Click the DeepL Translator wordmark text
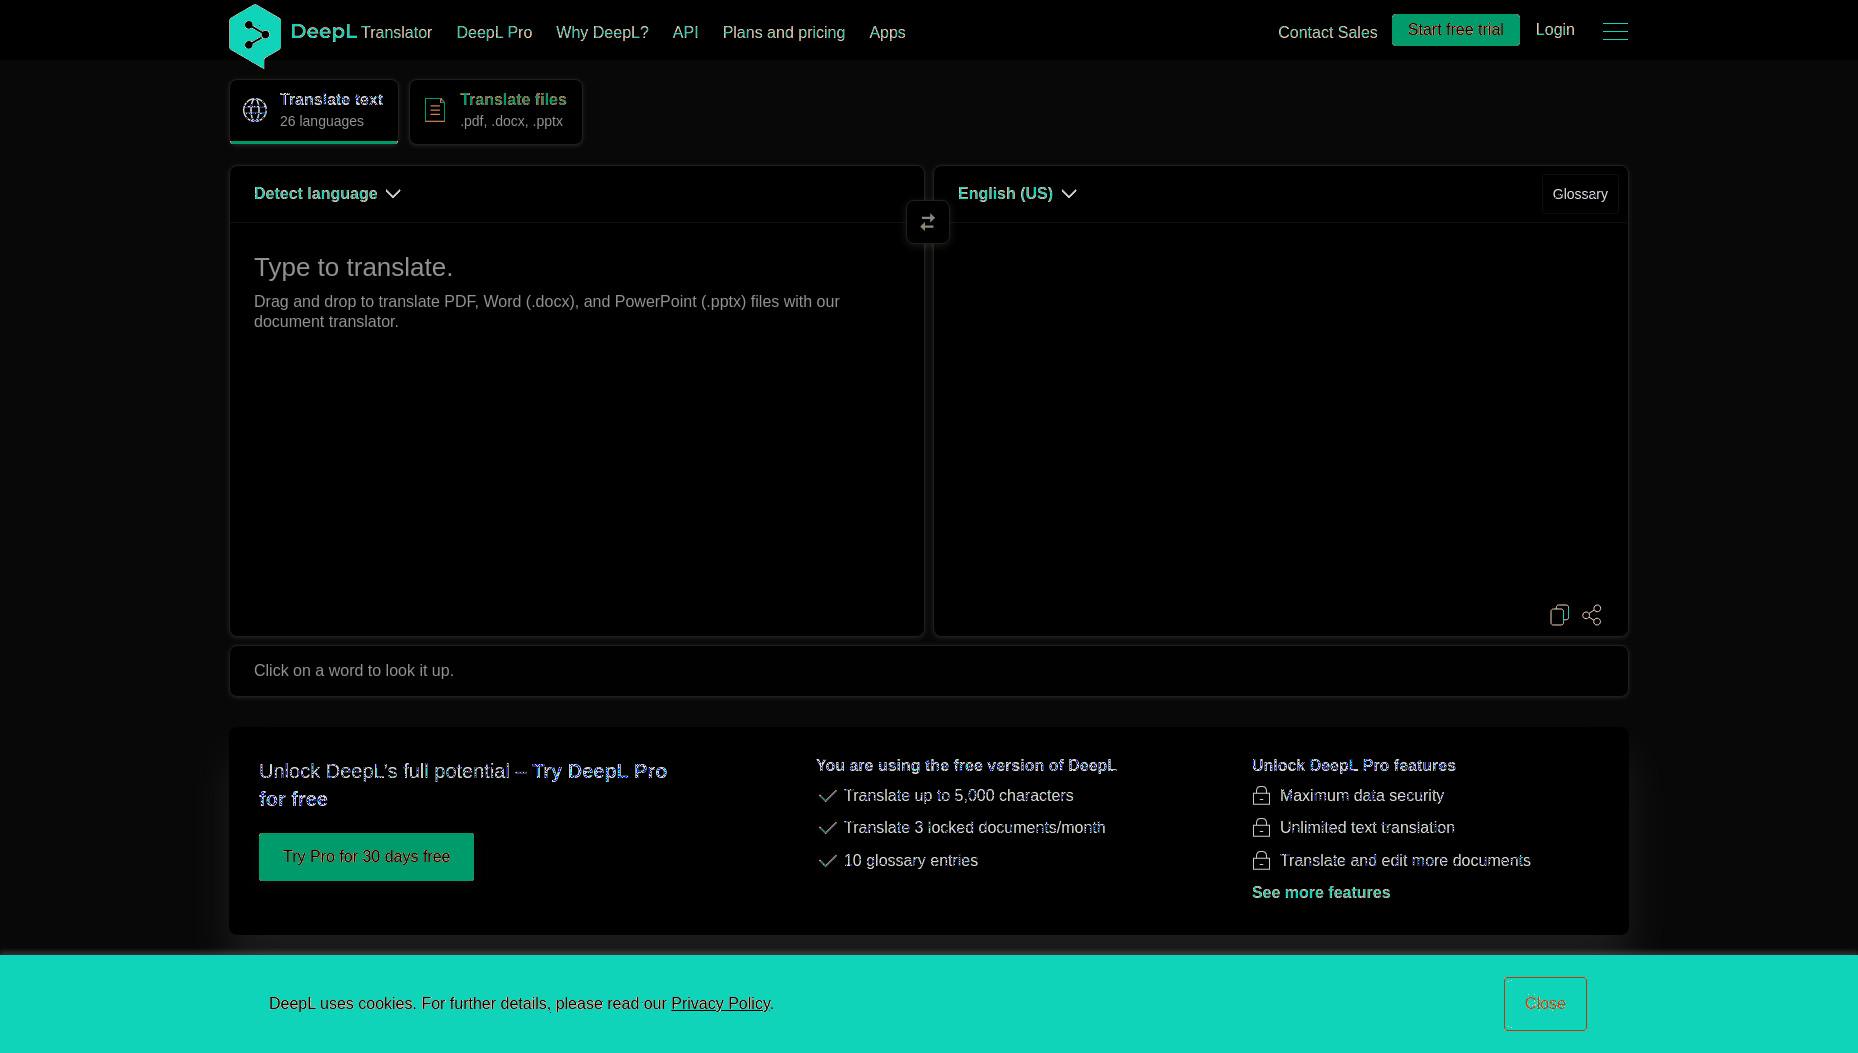Screen dimensions: 1858x1053 pos(361,32)
